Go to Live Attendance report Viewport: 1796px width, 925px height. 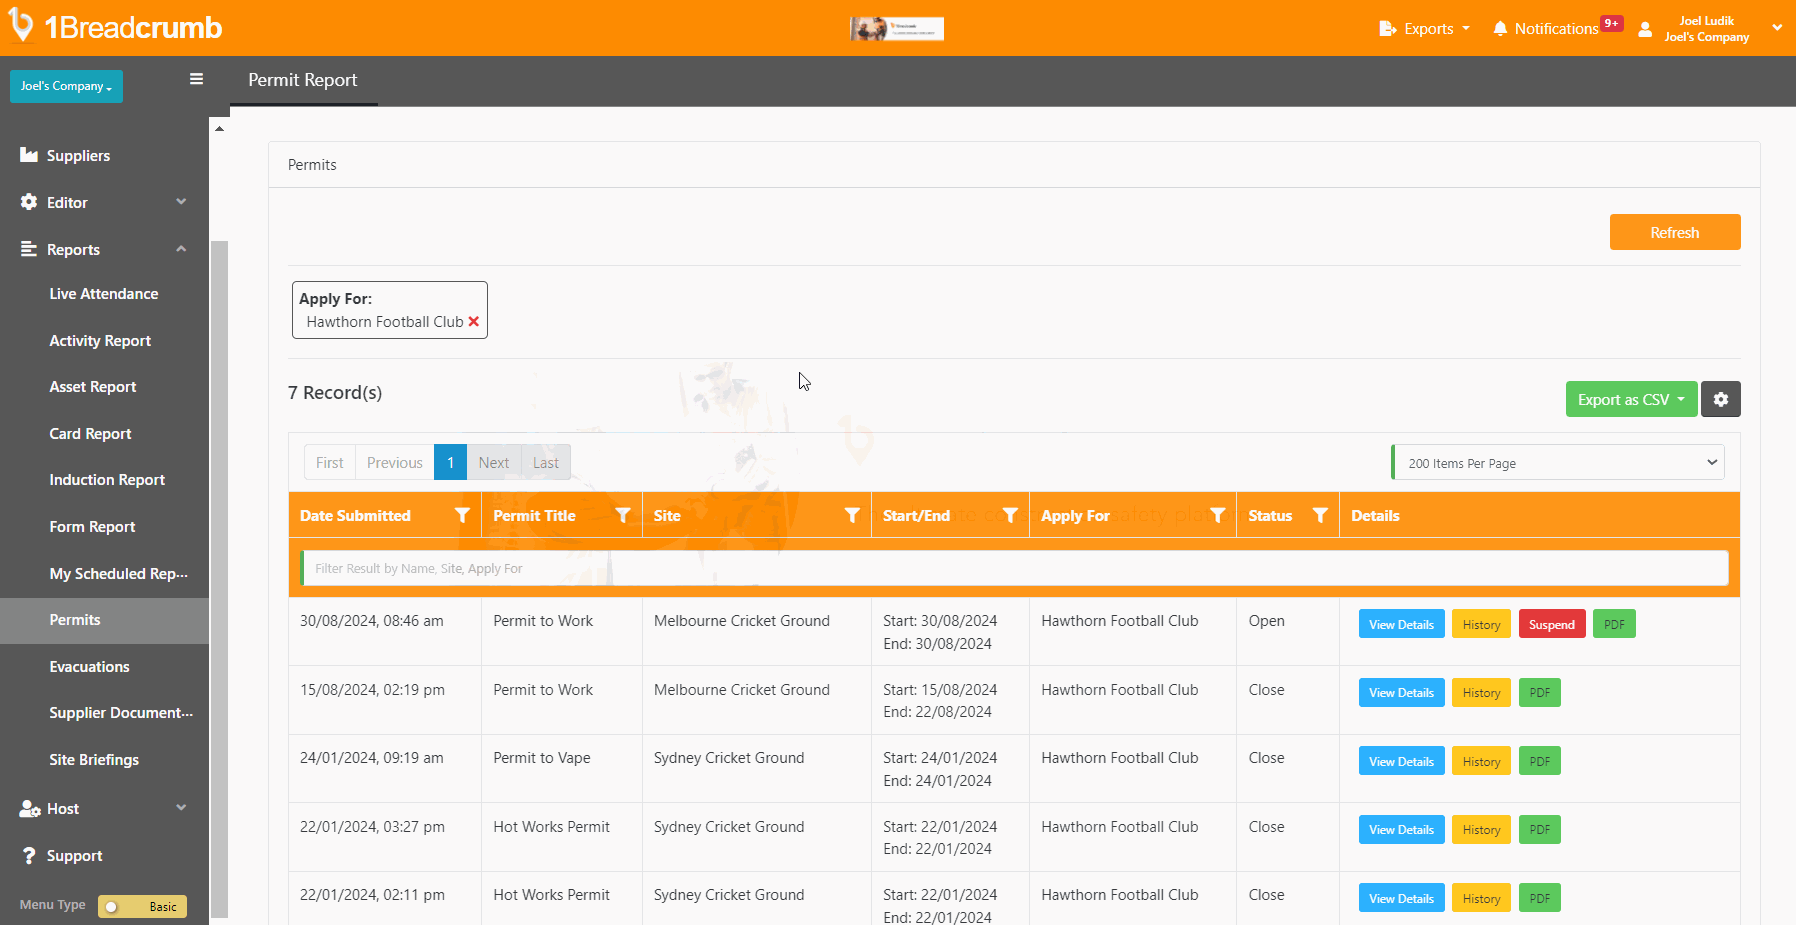click(104, 294)
